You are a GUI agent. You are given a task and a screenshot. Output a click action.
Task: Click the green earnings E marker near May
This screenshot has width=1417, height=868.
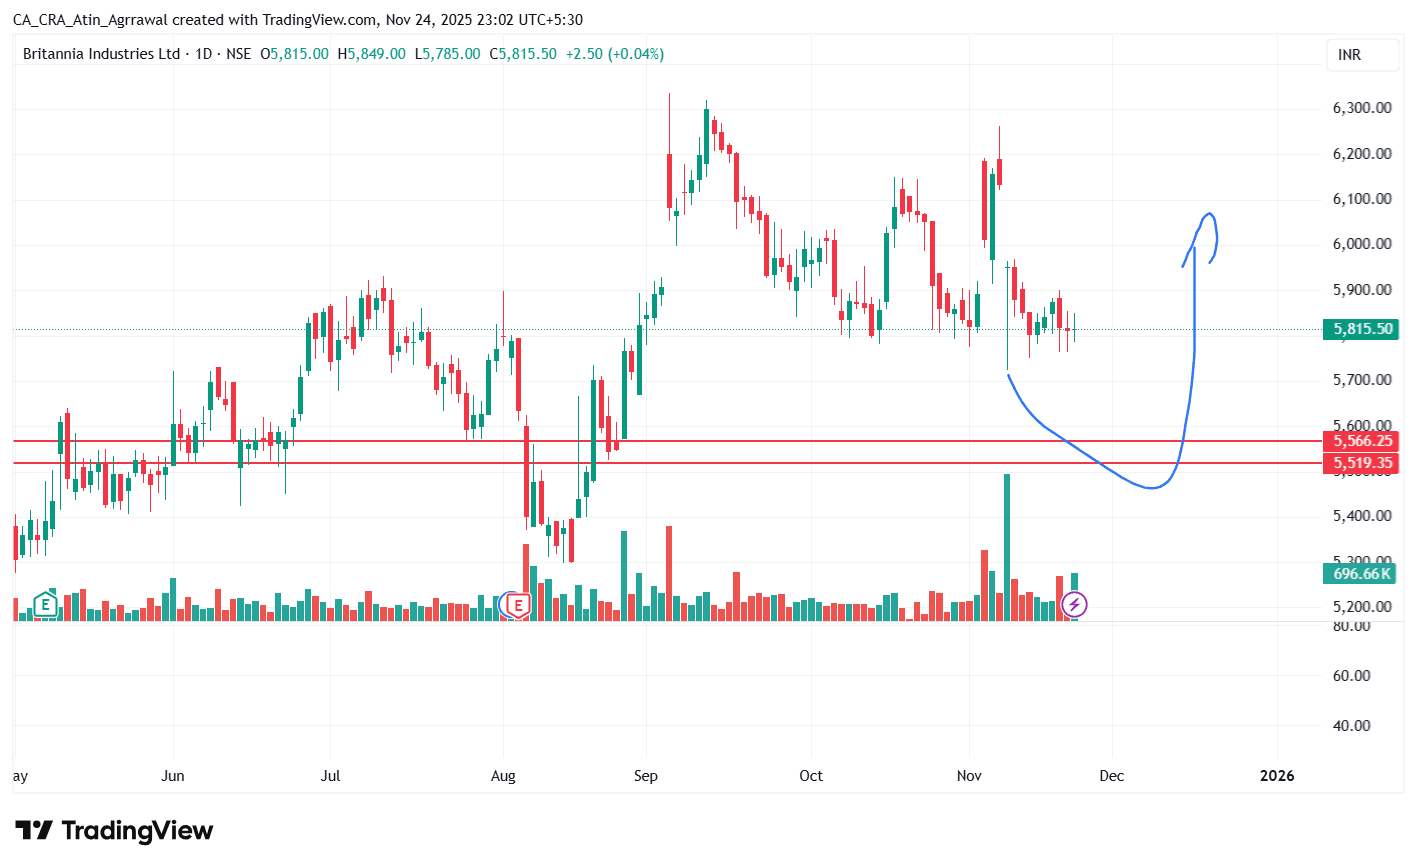click(45, 604)
